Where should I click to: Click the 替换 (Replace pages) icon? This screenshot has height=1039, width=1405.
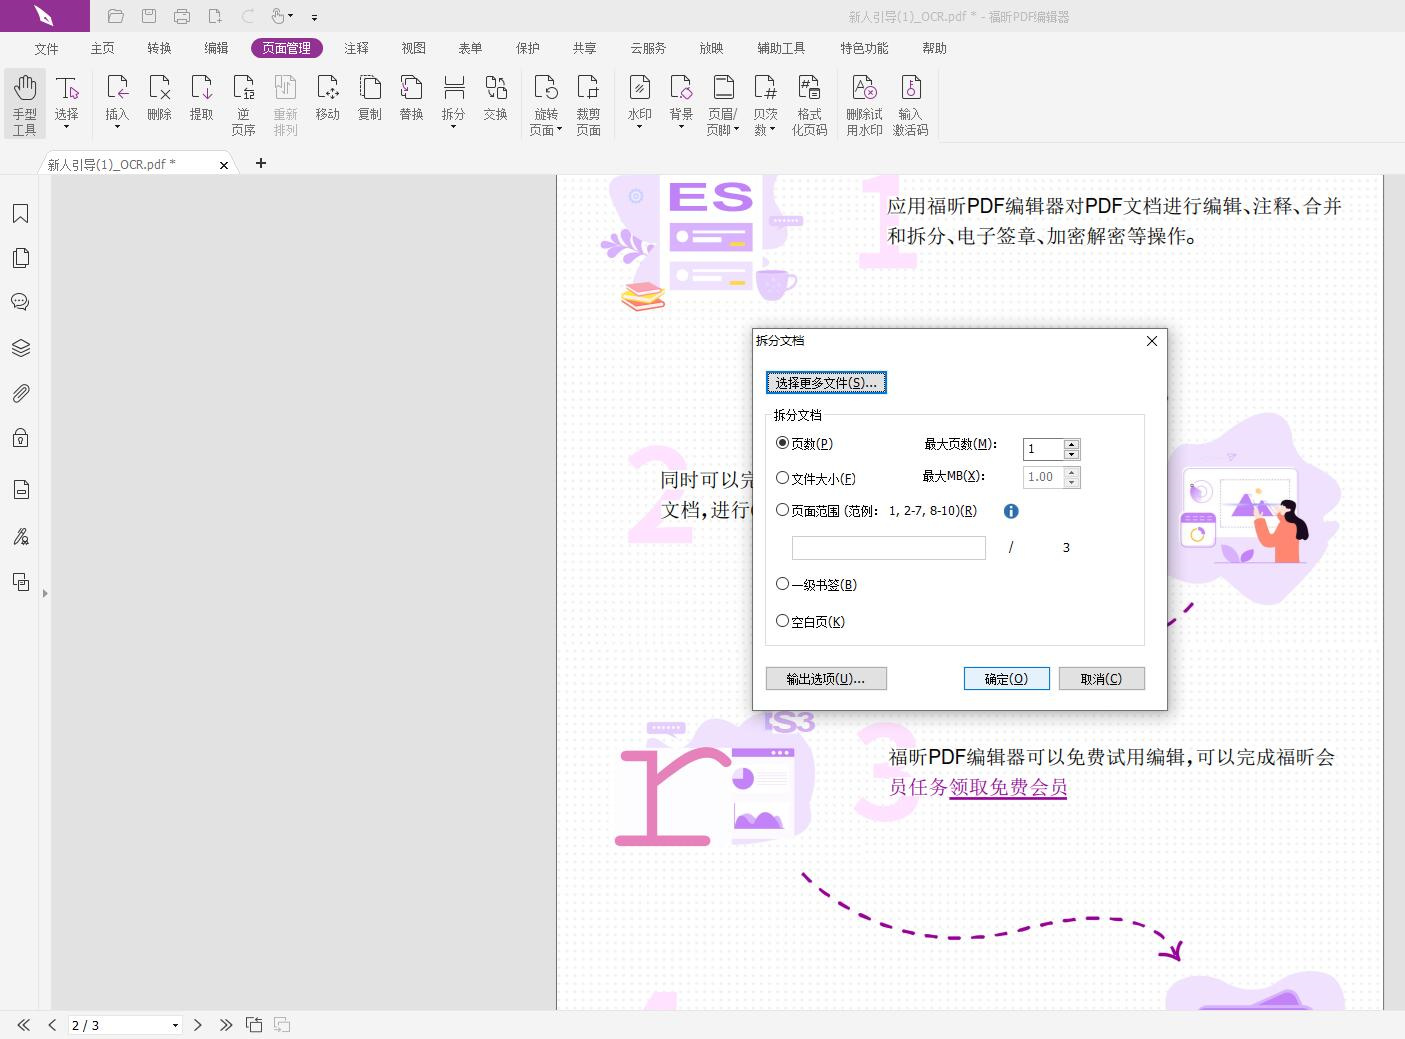411,100
